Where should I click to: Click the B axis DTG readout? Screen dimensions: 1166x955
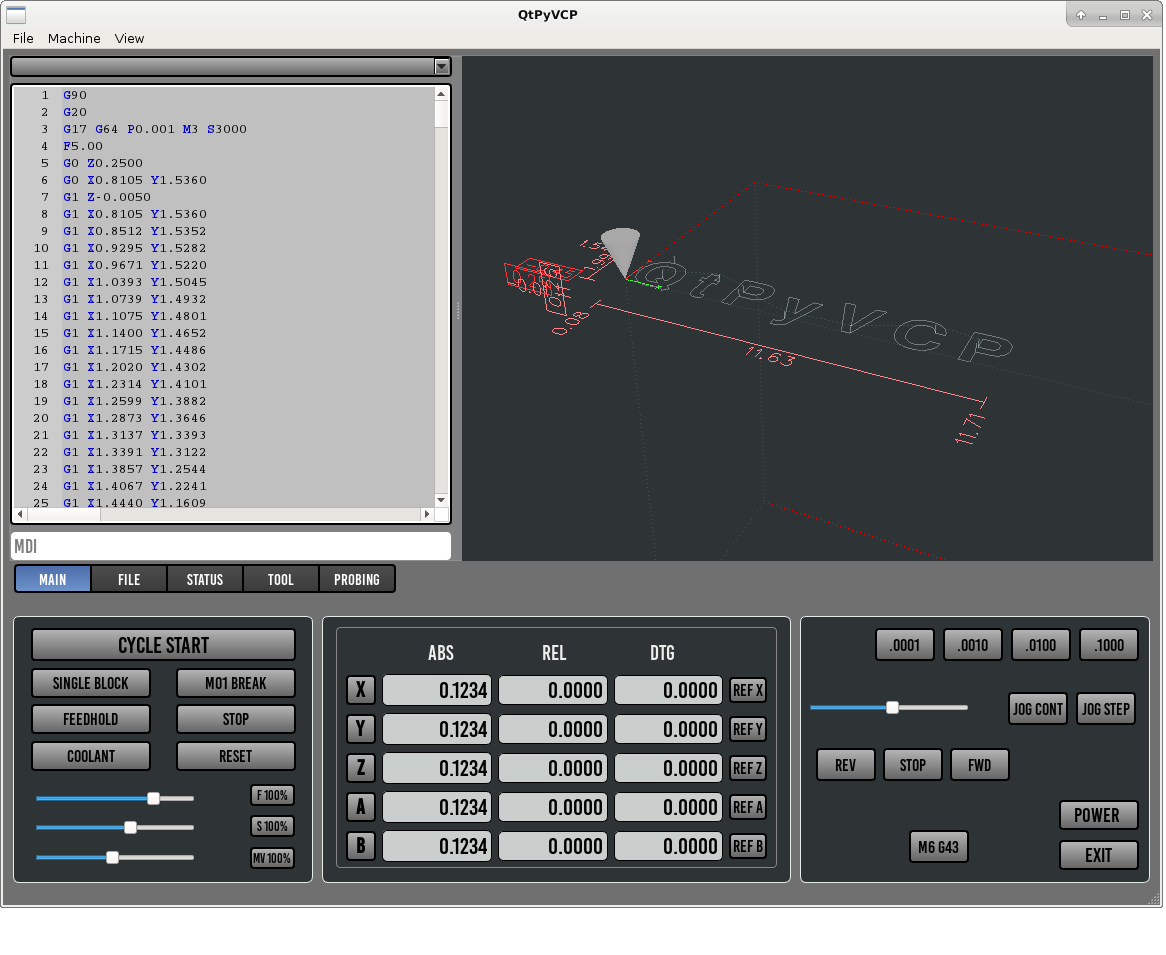(668, 846)
